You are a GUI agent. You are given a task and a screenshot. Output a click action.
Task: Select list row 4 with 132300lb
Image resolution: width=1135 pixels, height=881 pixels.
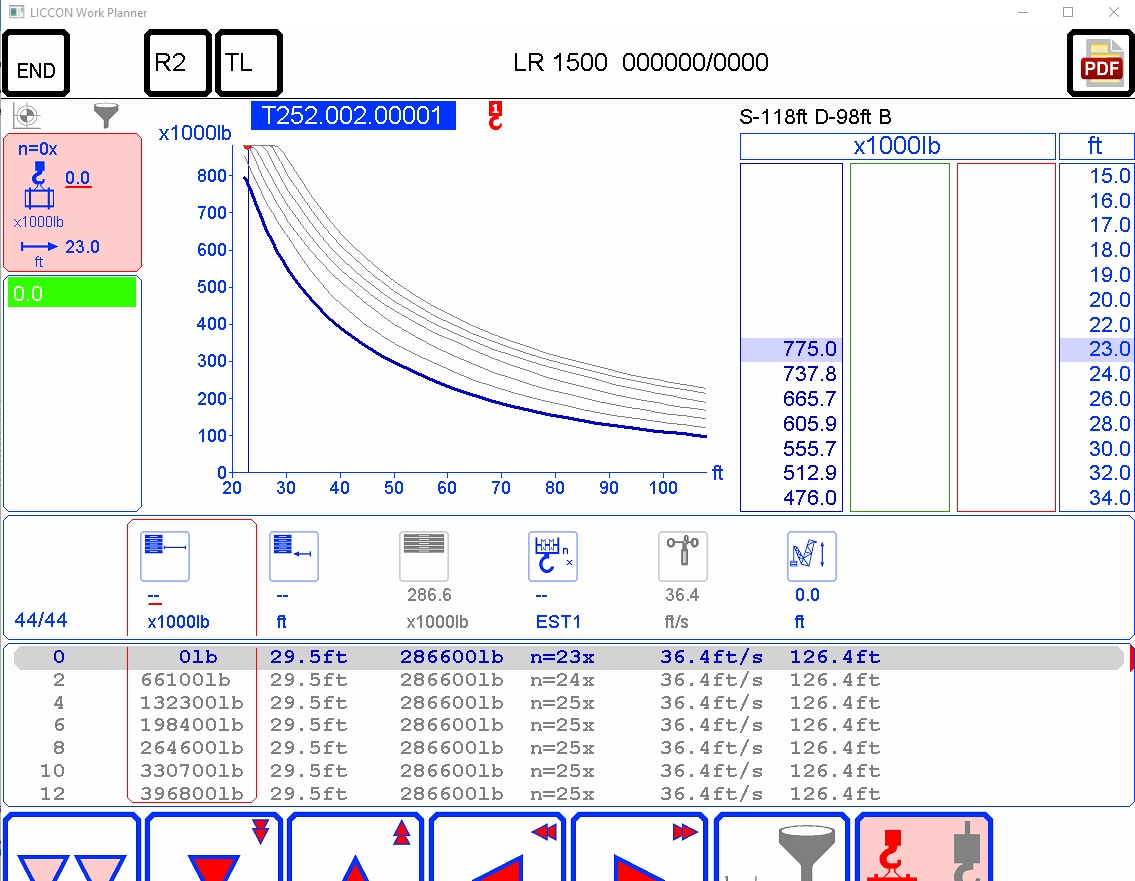point(568,703)
